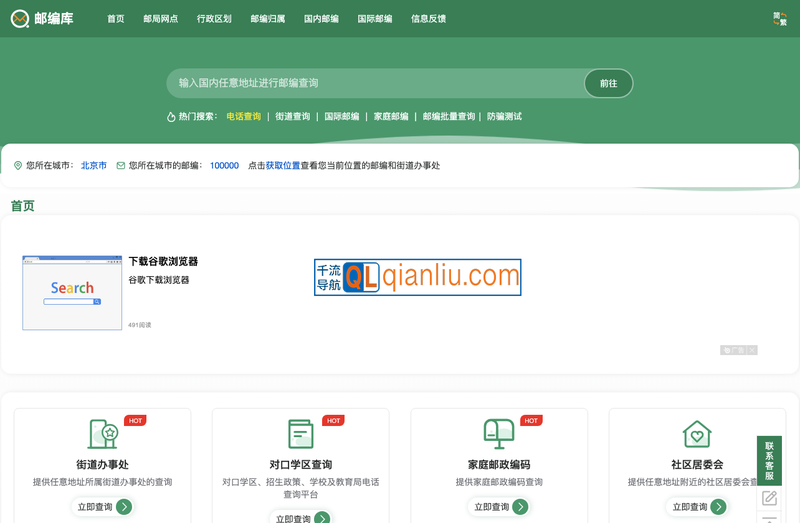The height and width of the screenshot is (523, 800).
Task: Open the feedback edit pencil icon
Action: click(x=769, y=498)
